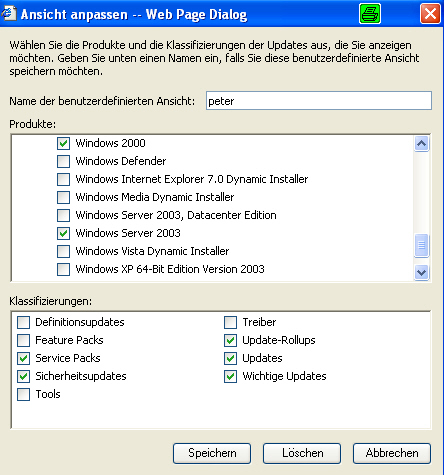
Task: Click the products list scroll up arrow
Action: (421, 144)
